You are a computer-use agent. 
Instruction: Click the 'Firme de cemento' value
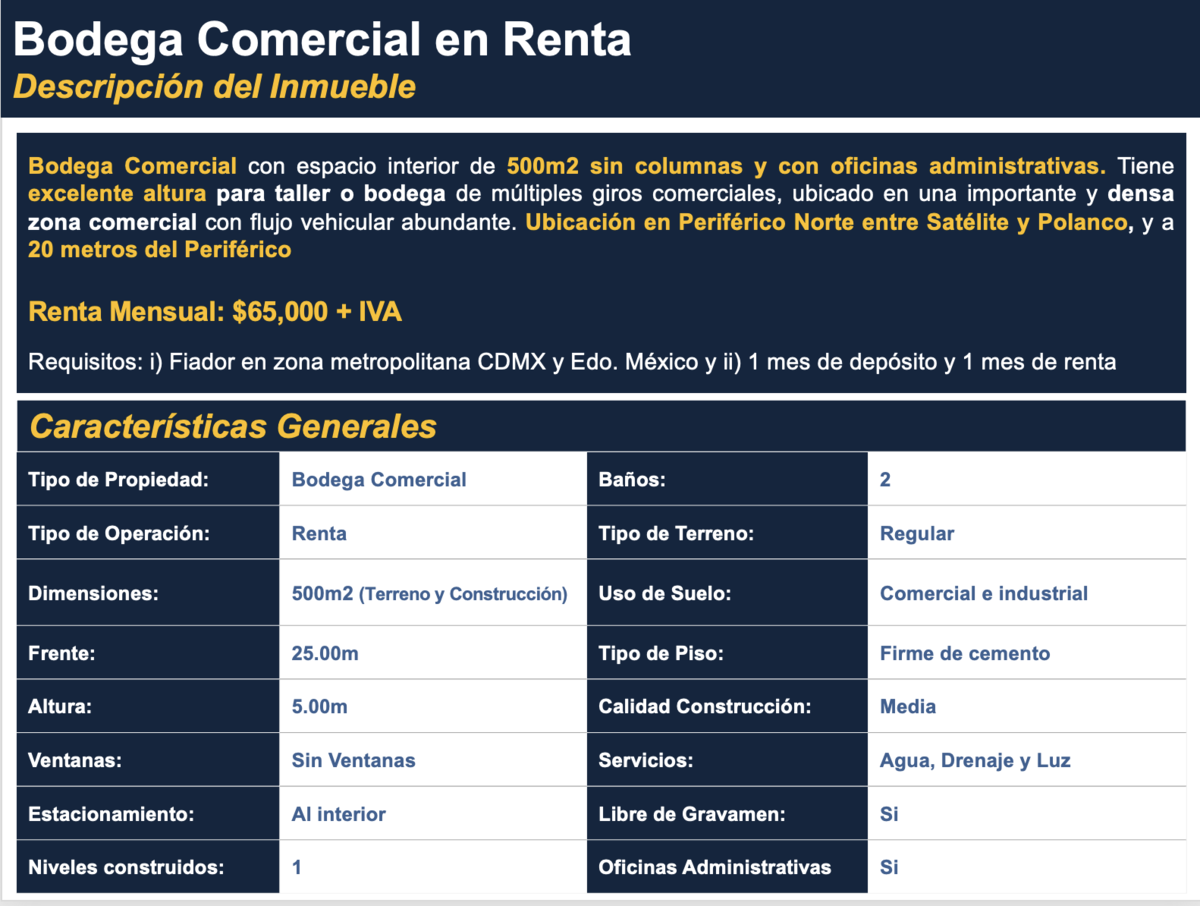point(965,653)
